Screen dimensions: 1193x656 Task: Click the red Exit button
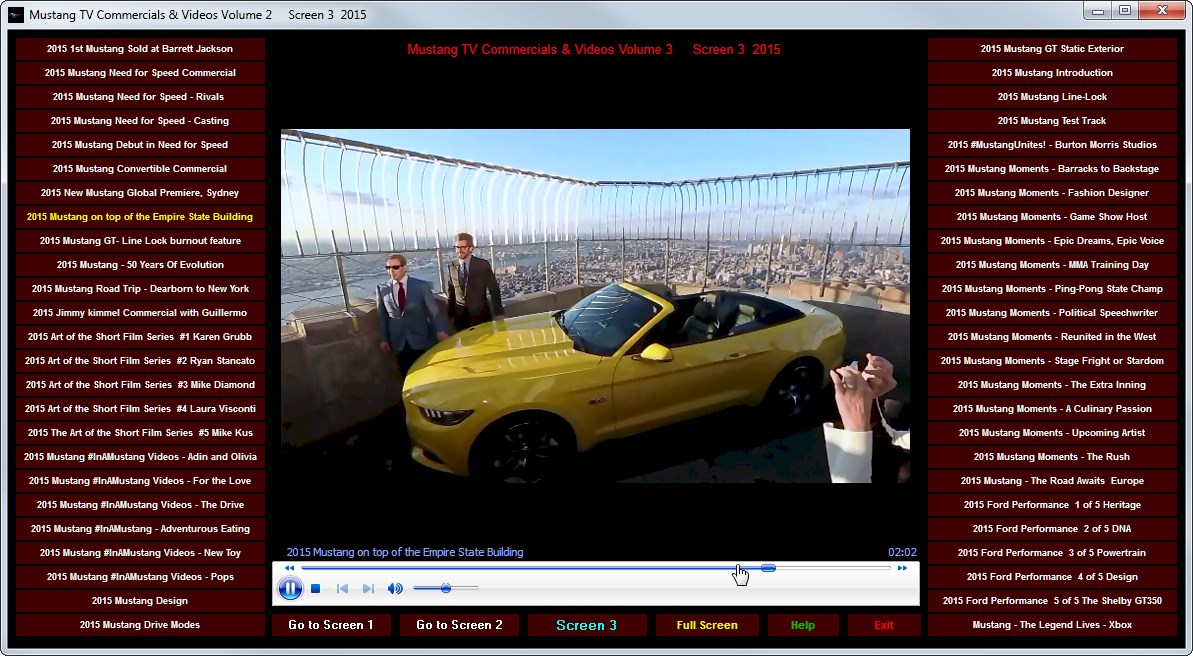pyautogui.click(x=884, y=625)
